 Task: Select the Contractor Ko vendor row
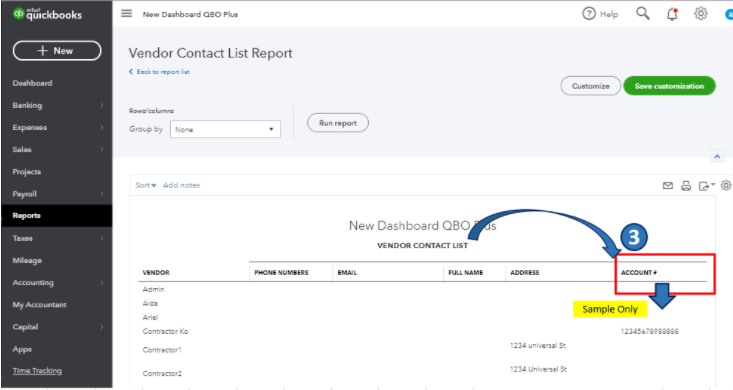(x=165, y=332)
